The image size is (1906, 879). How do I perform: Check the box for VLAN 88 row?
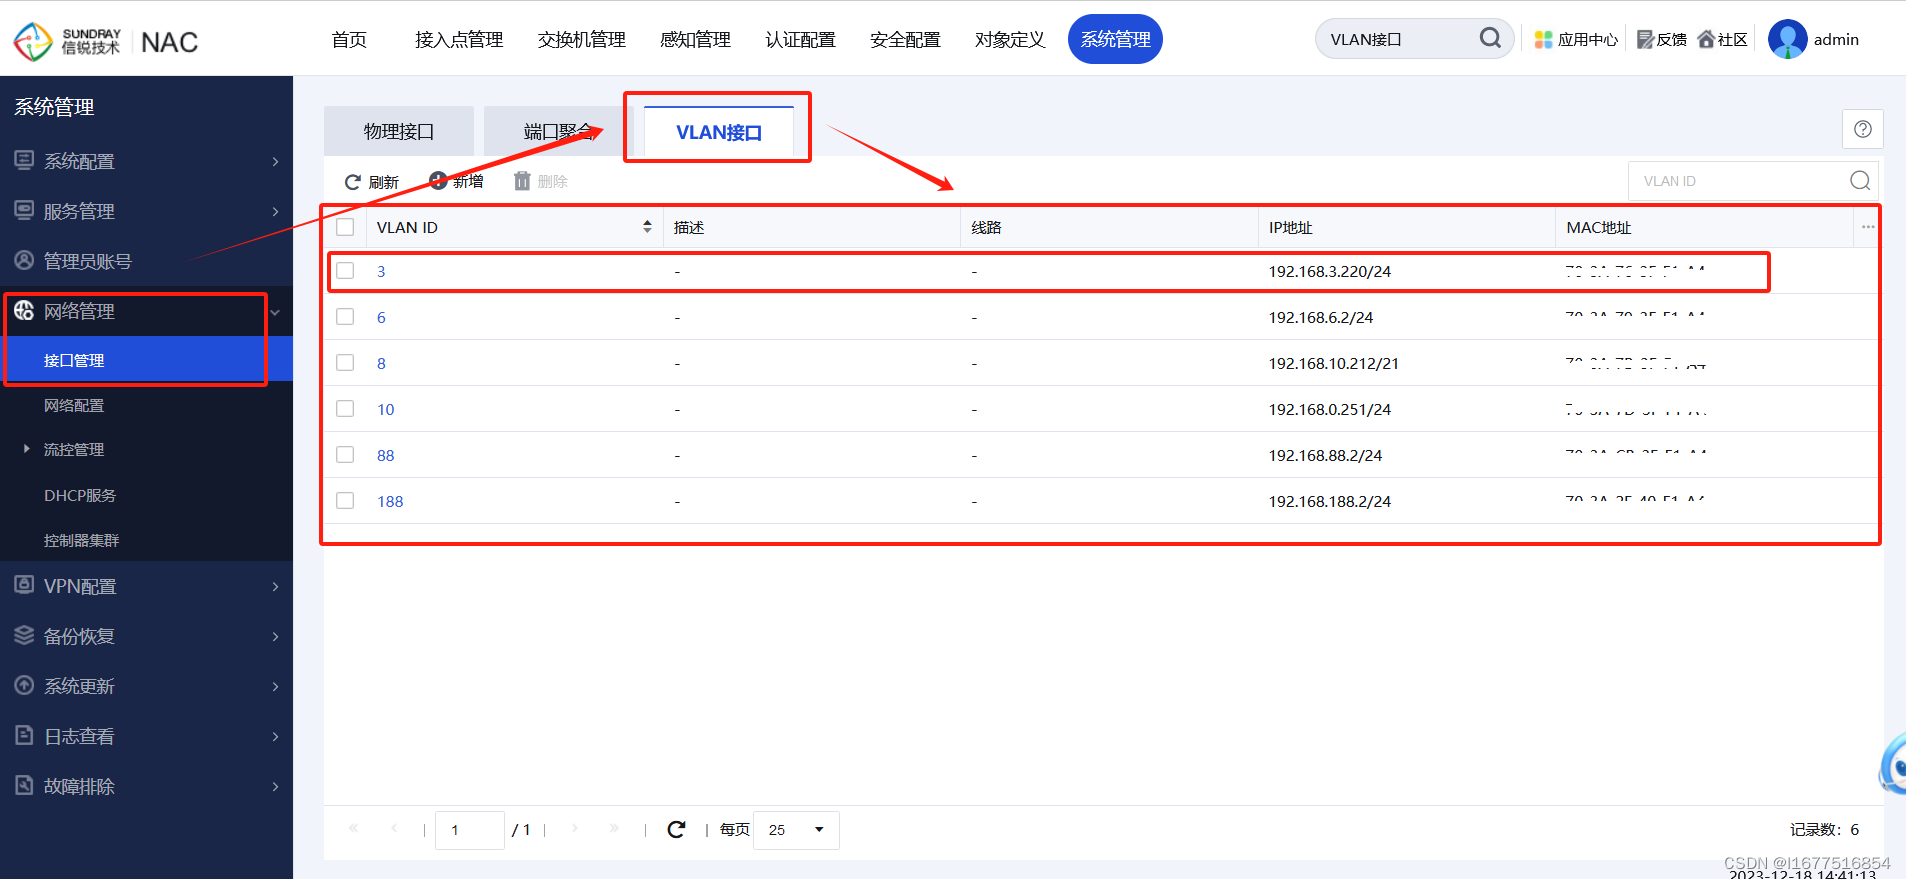pos(345,455)
